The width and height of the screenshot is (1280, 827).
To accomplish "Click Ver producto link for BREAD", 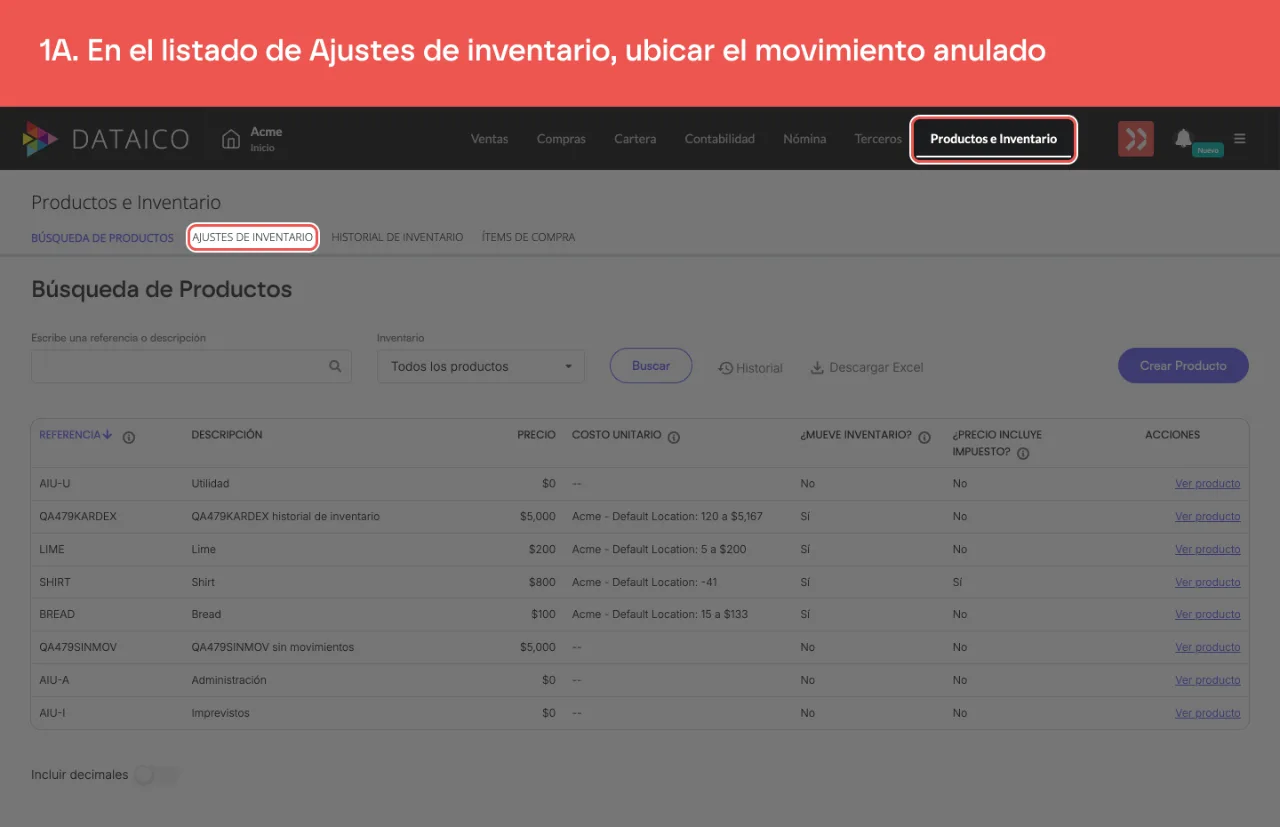I will [1207, 615].
